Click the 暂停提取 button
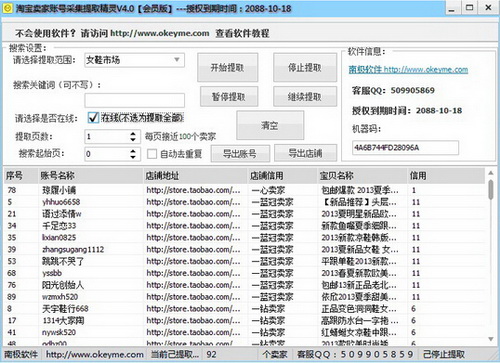The height and width of the screenshot is (363, 500). 229,97
